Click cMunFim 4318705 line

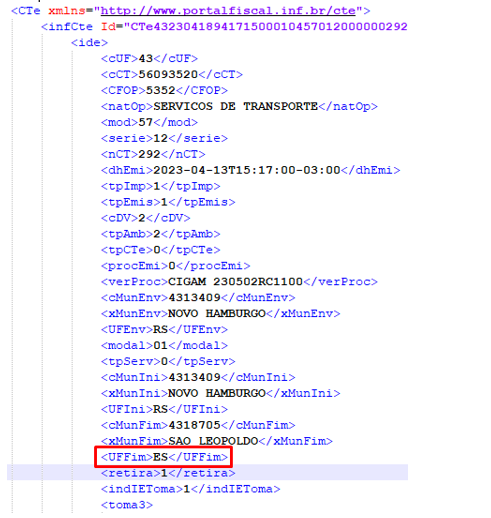tap(198, 425)
